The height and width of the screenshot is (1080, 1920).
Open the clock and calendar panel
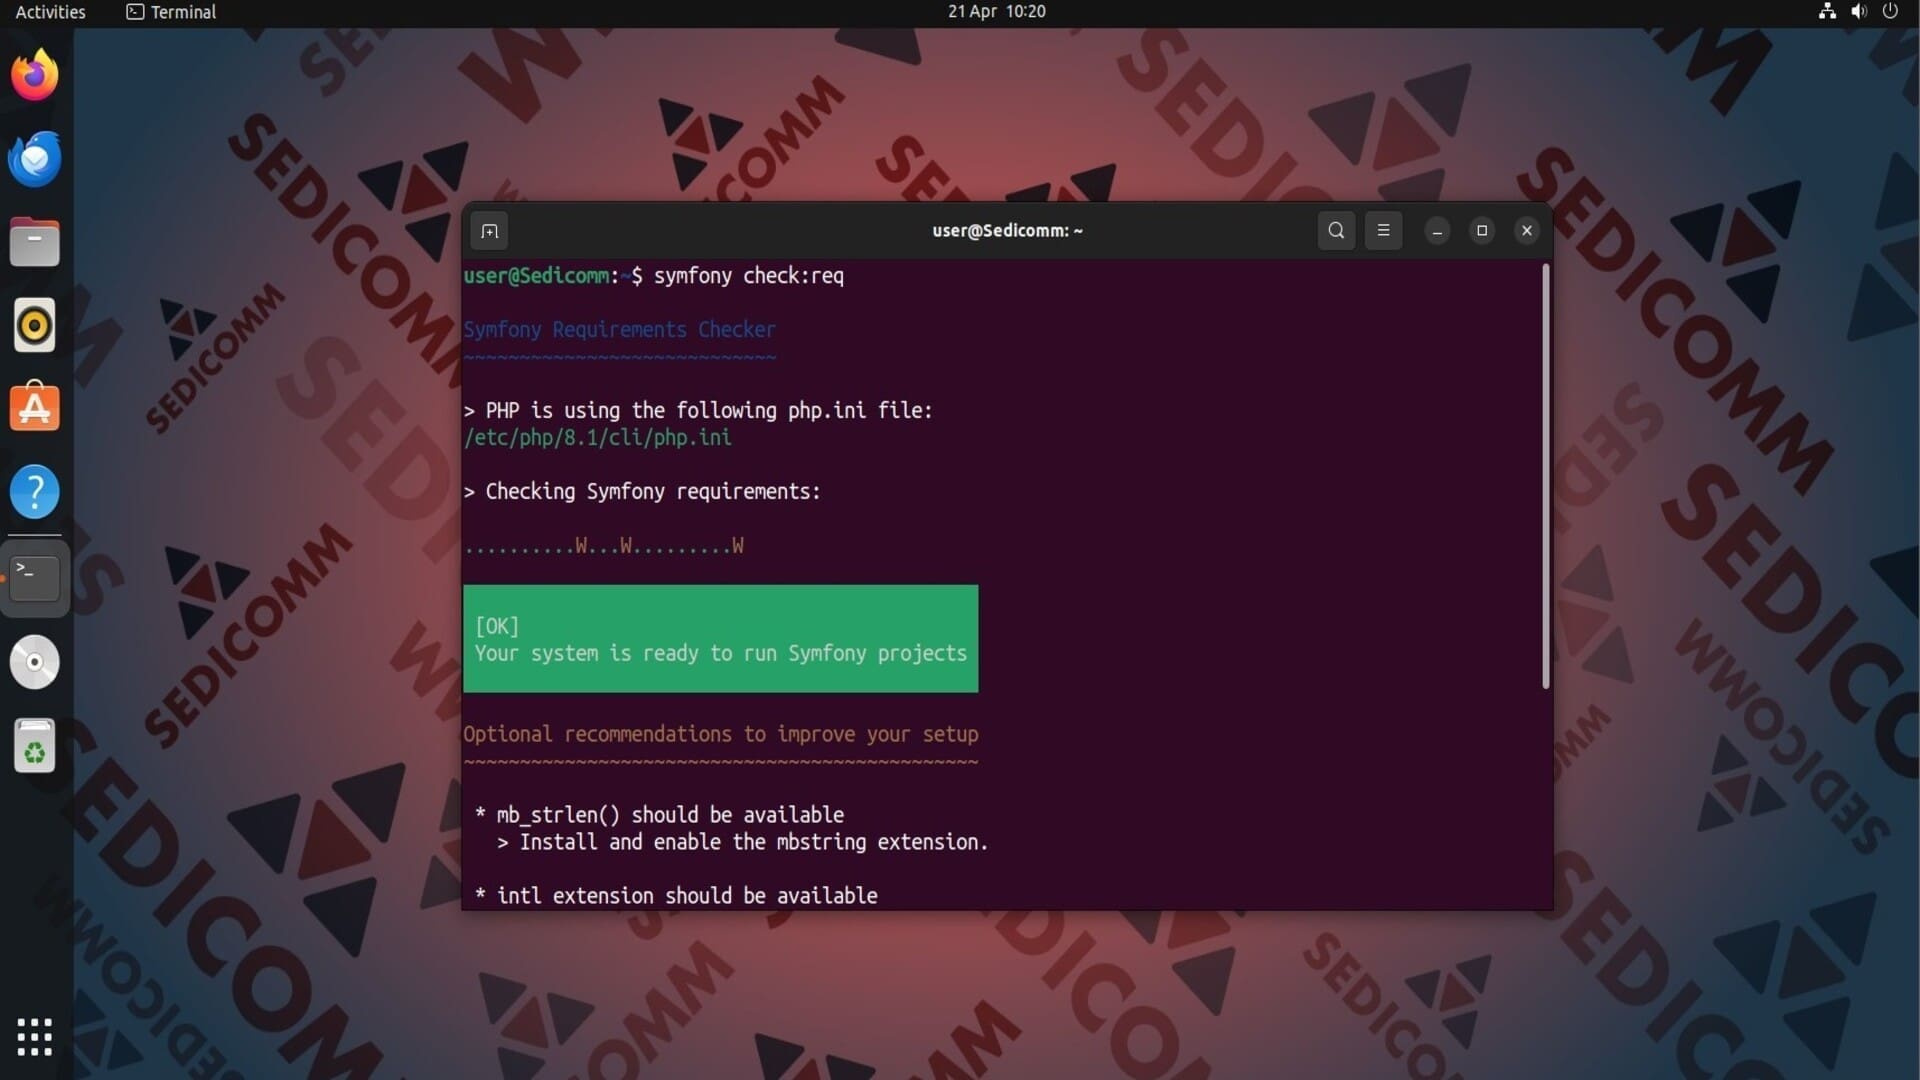[996, 12]
